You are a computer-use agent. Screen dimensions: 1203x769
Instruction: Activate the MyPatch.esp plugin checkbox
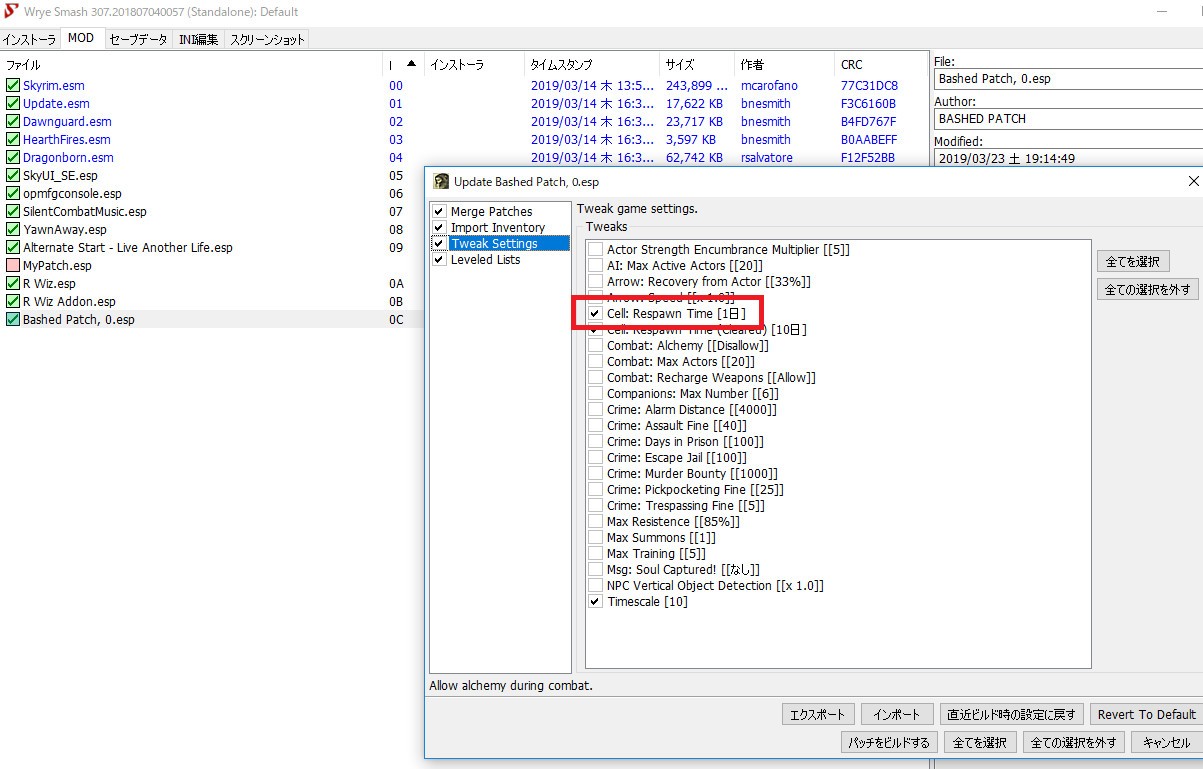[x=13, y=266]
